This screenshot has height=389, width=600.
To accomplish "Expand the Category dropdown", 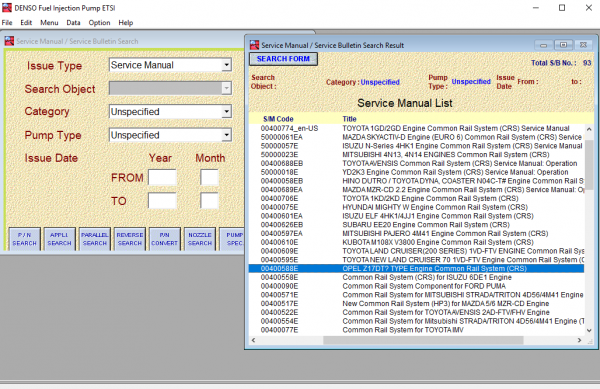I will pos(227,112).
